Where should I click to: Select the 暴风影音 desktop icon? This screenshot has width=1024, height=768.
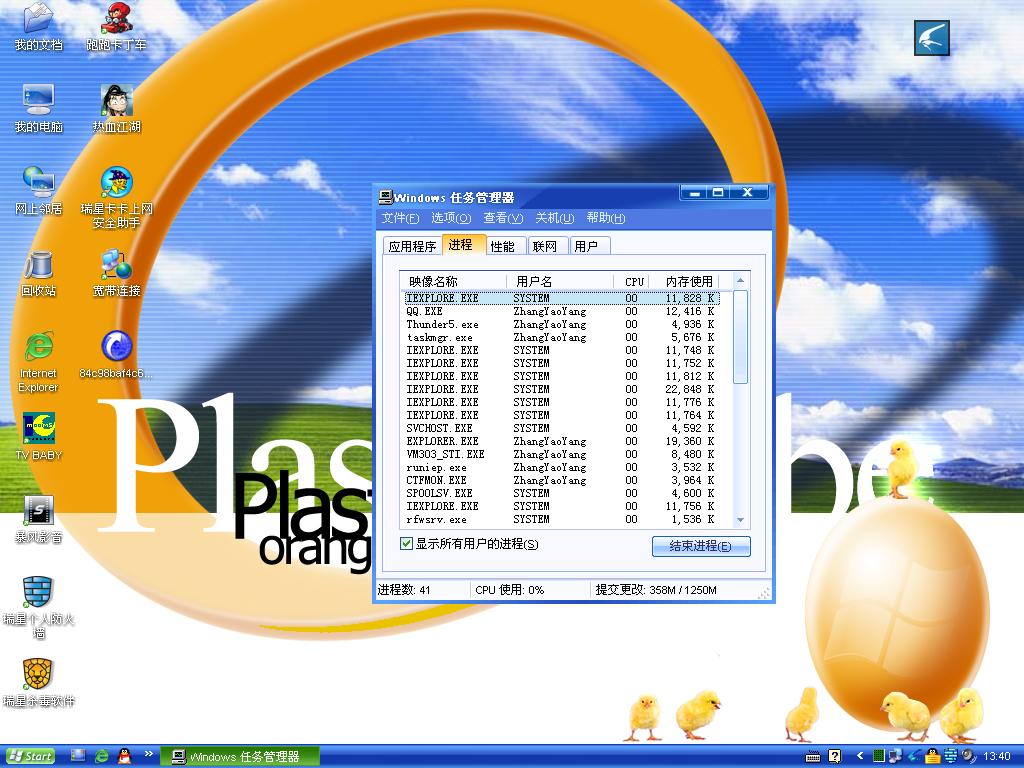(38, 511)
